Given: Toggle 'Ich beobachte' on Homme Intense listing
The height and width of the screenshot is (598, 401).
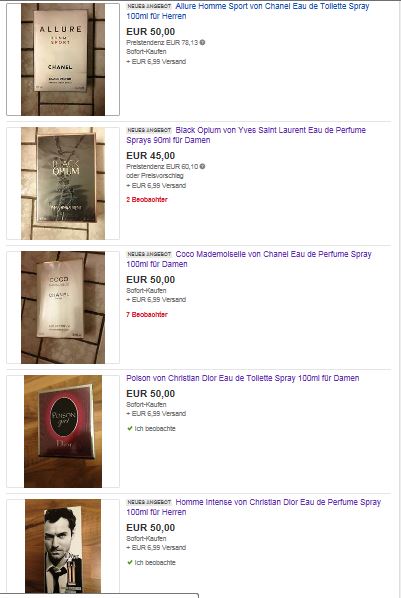Looking at the screenshot, I should 151,562.
